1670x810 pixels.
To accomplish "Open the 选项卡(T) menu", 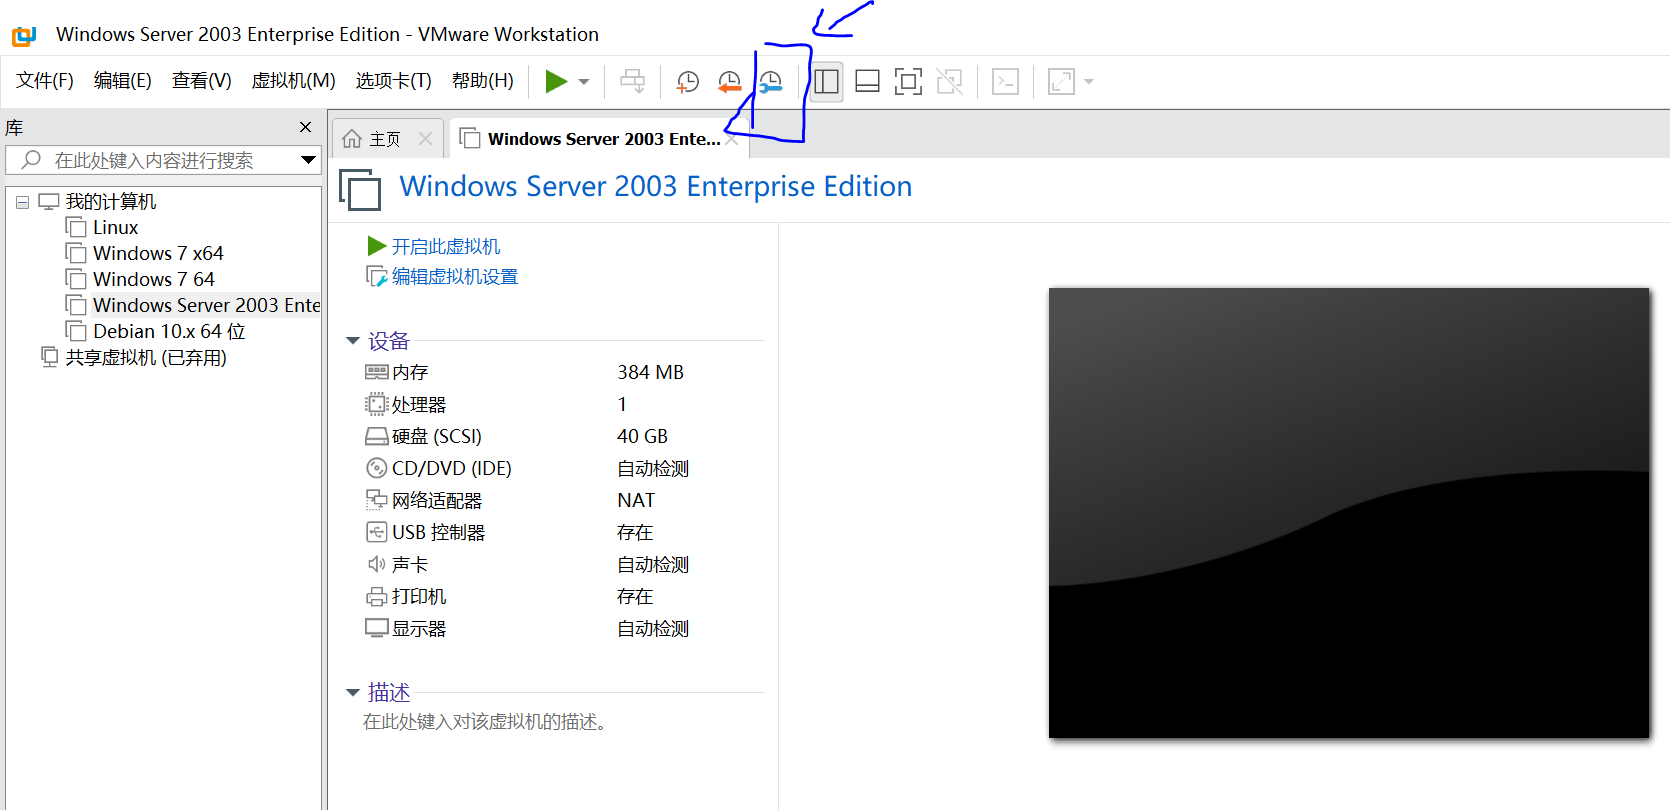I will pyautogui.click(x=394, y=81).
